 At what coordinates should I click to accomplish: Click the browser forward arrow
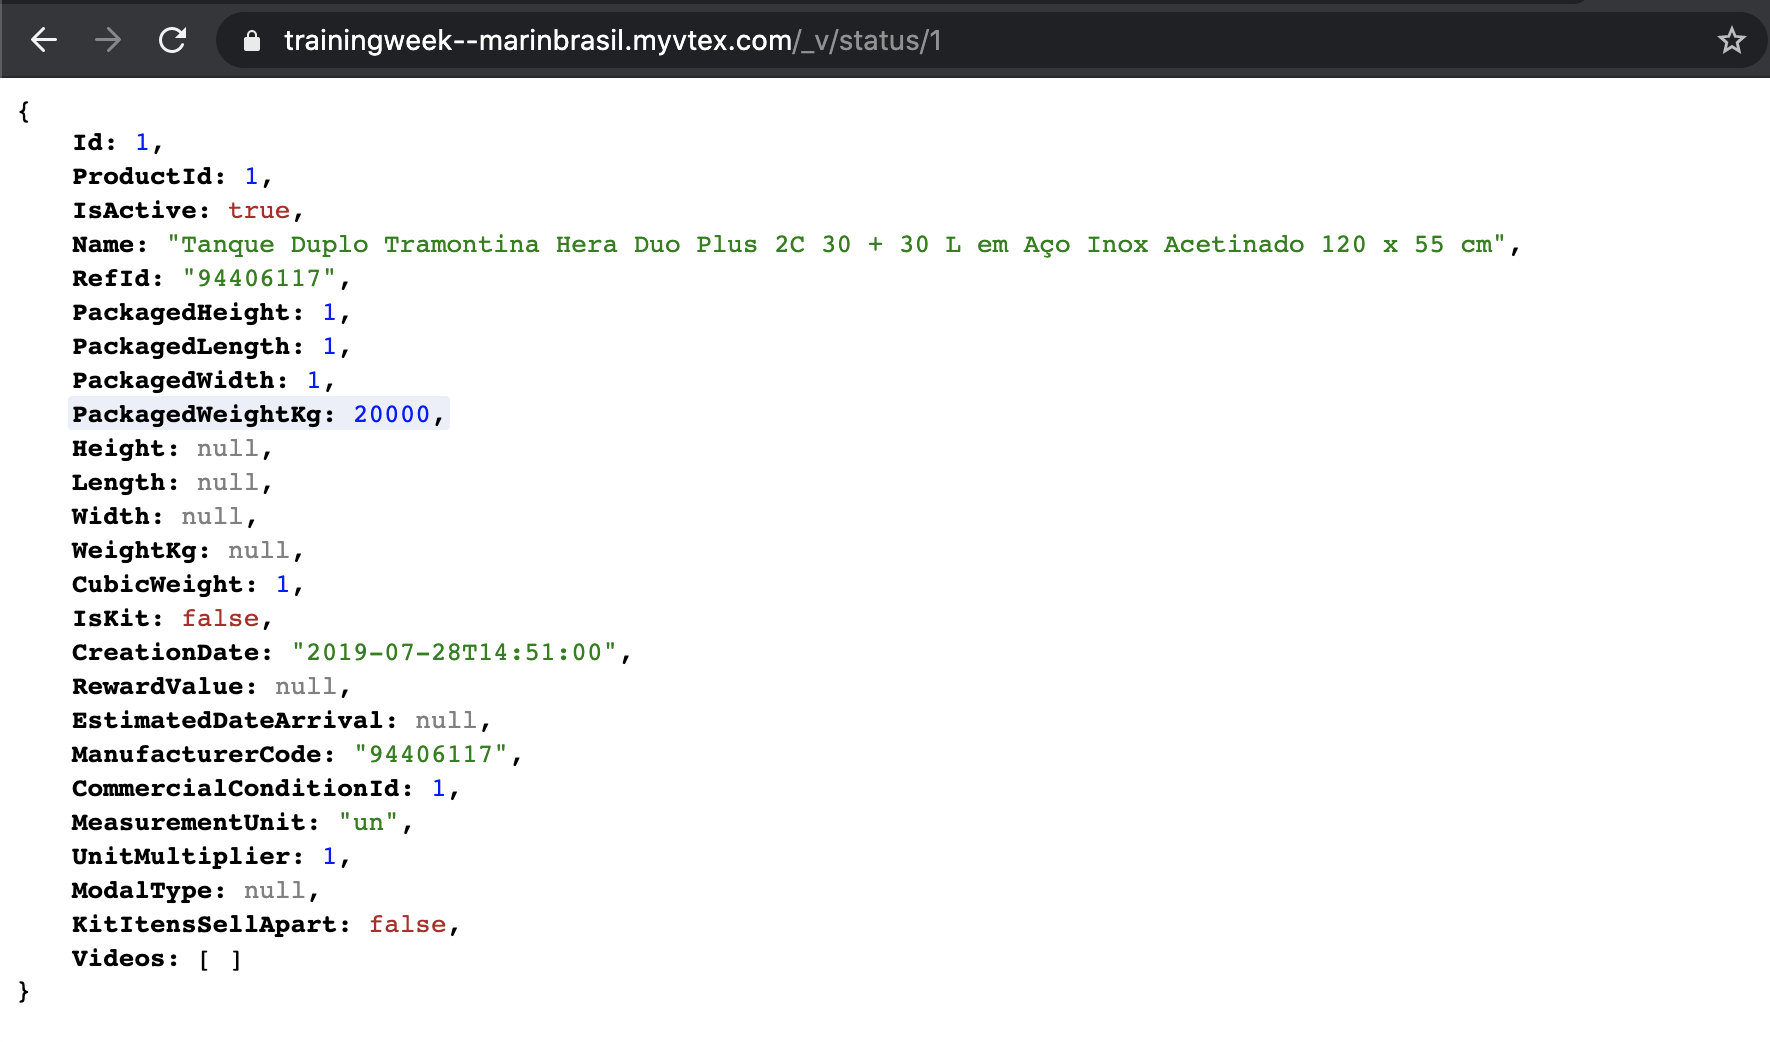click(108, 40)
